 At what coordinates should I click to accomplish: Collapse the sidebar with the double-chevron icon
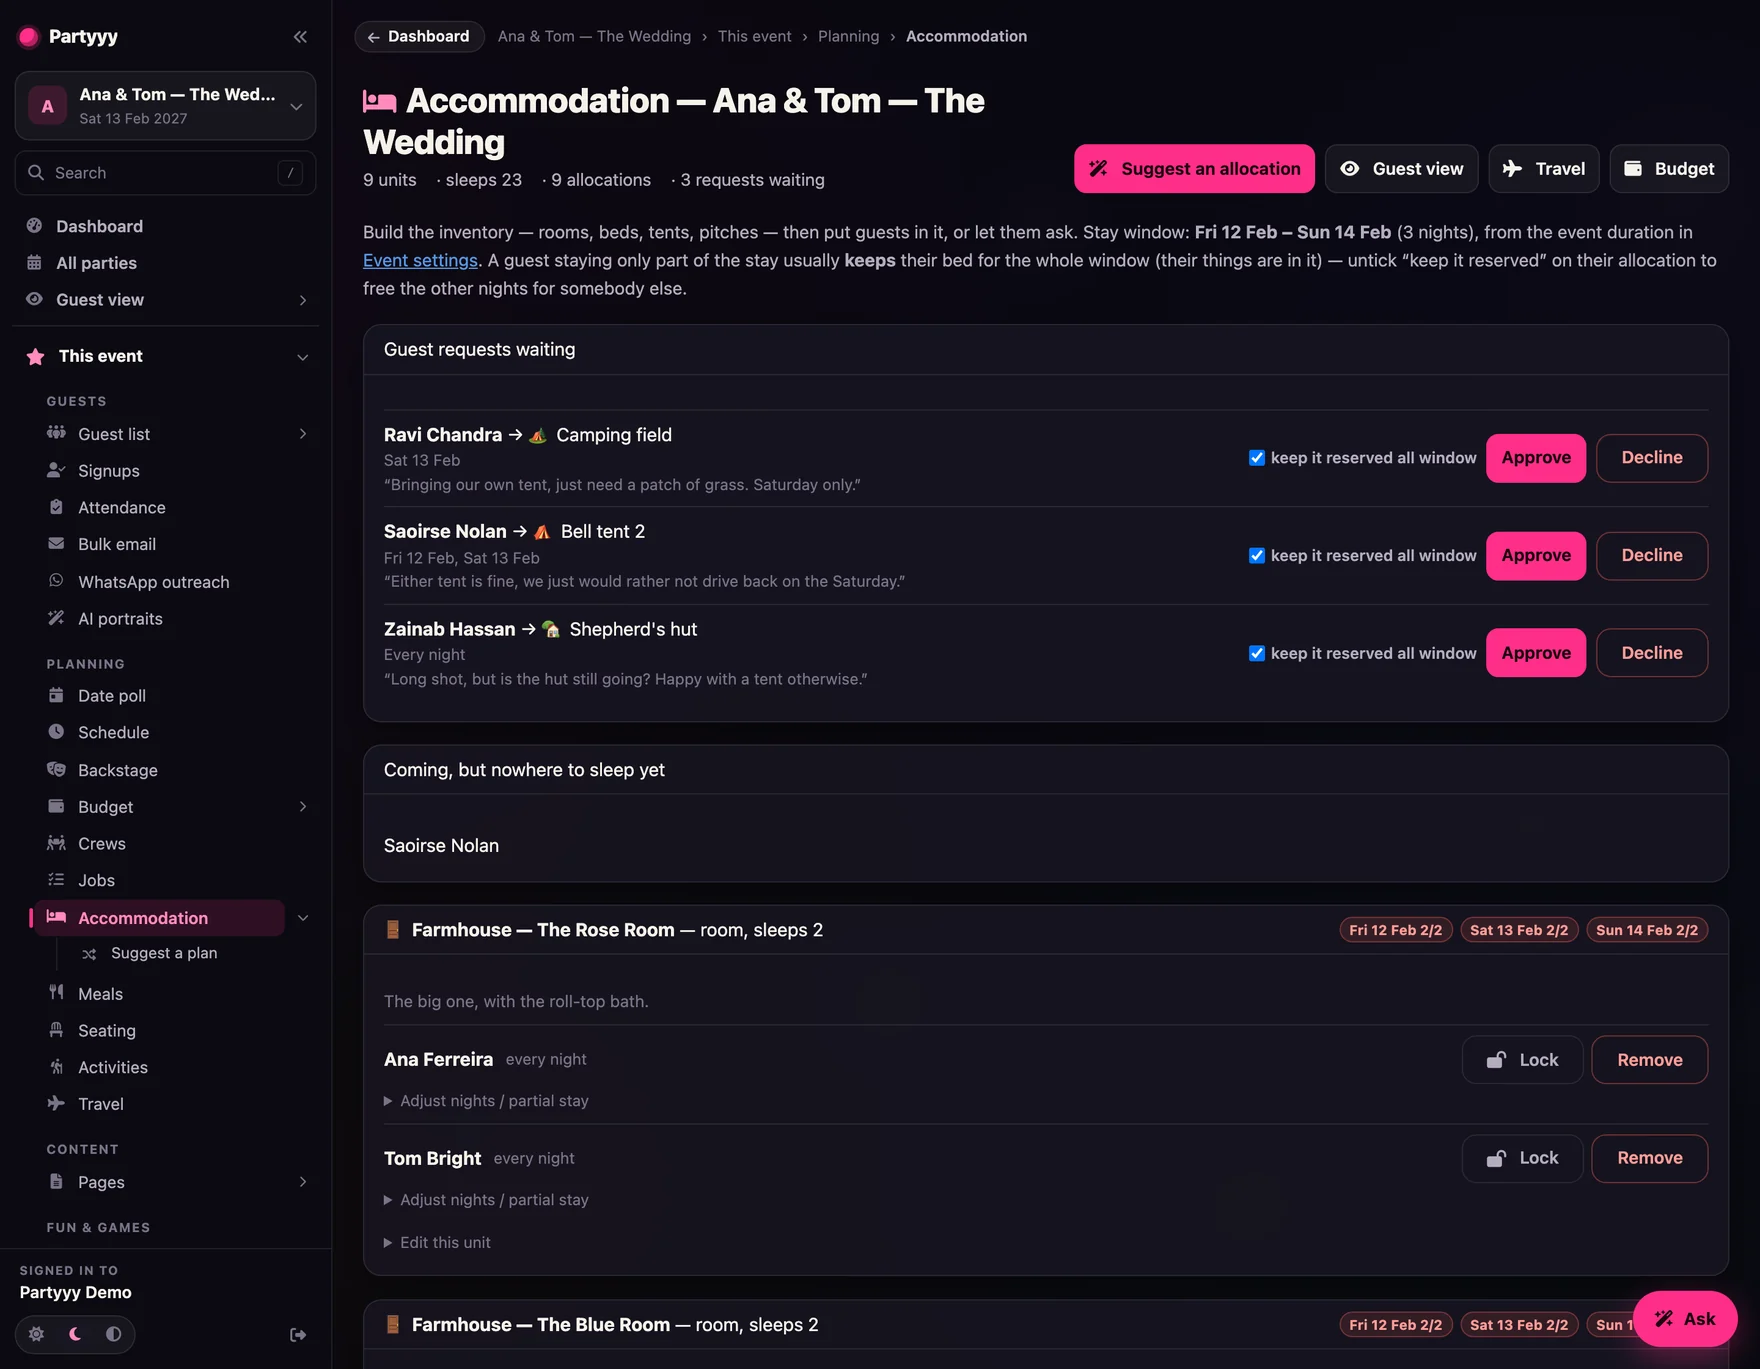point(300,37)
